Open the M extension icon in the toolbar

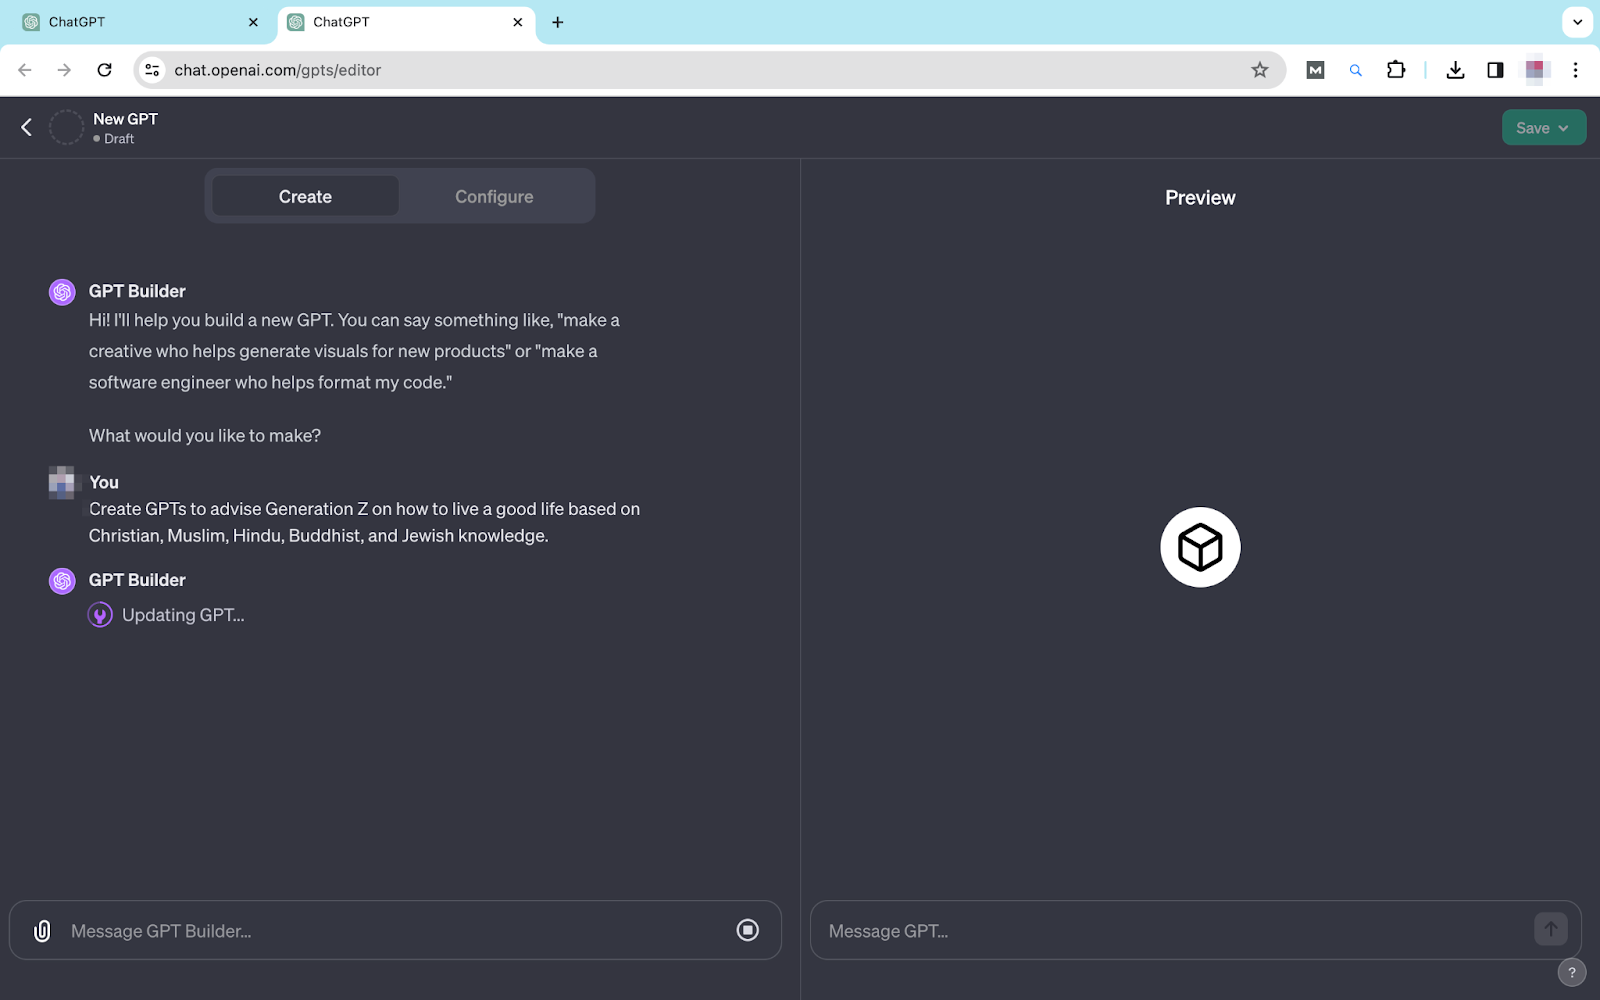(x=1315, y=70)
